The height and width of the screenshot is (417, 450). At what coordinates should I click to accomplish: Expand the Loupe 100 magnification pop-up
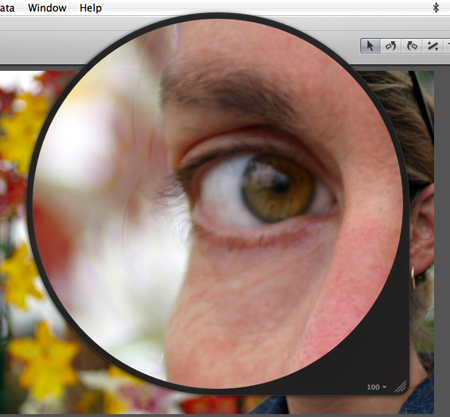pos(377,387)
